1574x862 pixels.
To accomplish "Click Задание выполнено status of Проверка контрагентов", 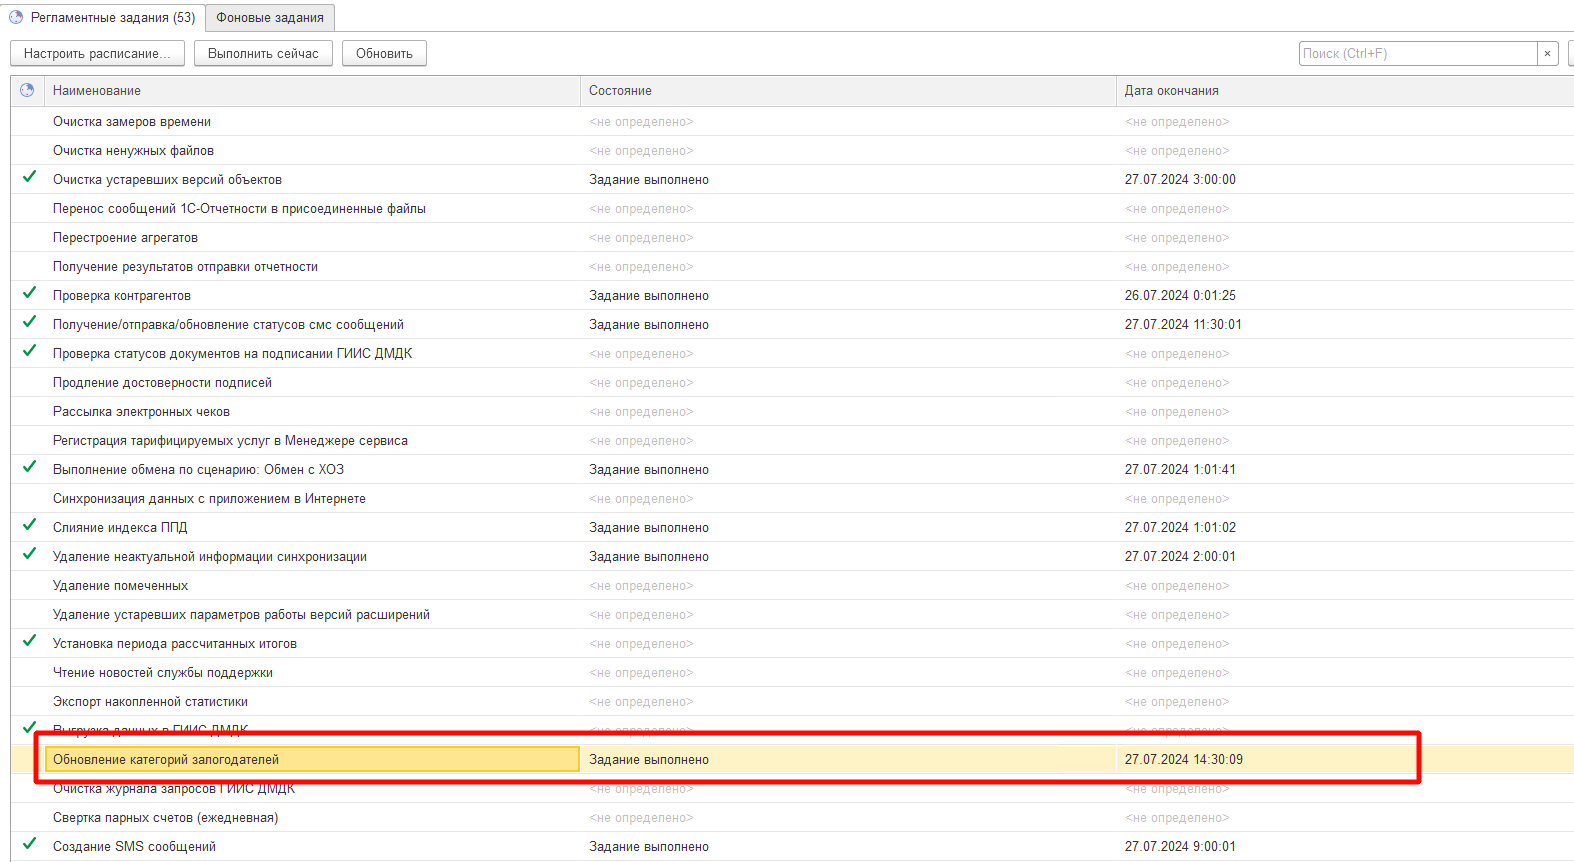I will [x=649, y=295].
